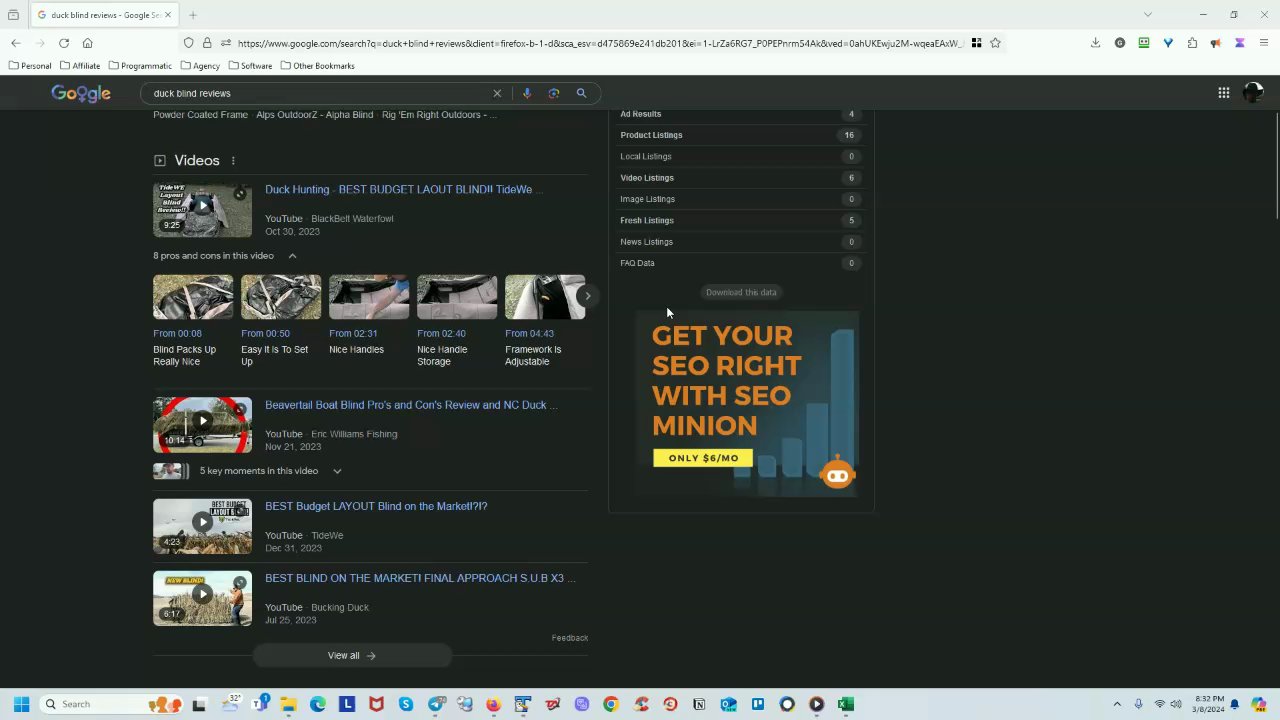Clear the Google search box text

(497, 93)
